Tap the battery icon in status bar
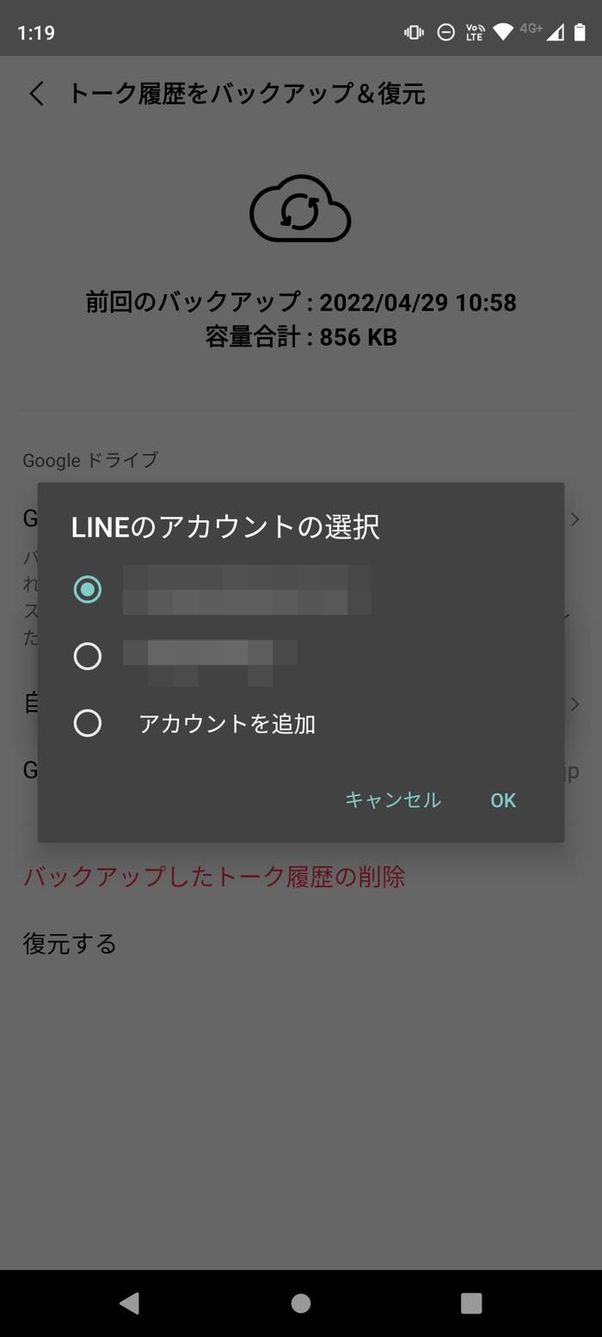The width and height of the screenshot is (602, 1337). click(579, 32)
